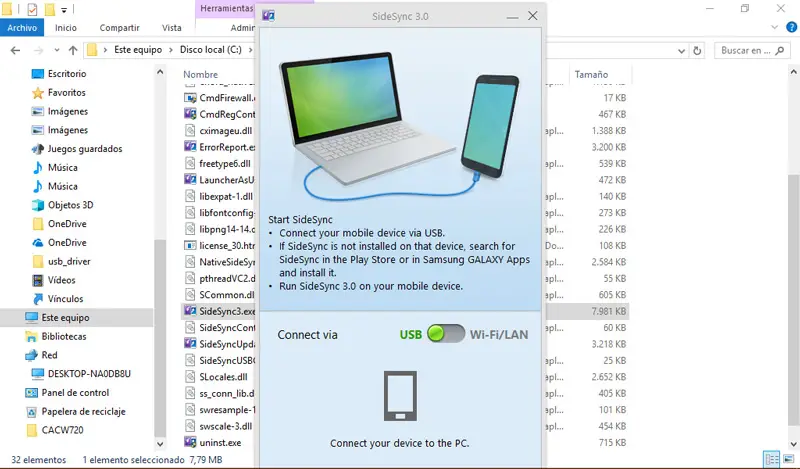Collapse the ribbon with the chevron
The height and width of the screenshot is (469, 800).
pos(774,27)
